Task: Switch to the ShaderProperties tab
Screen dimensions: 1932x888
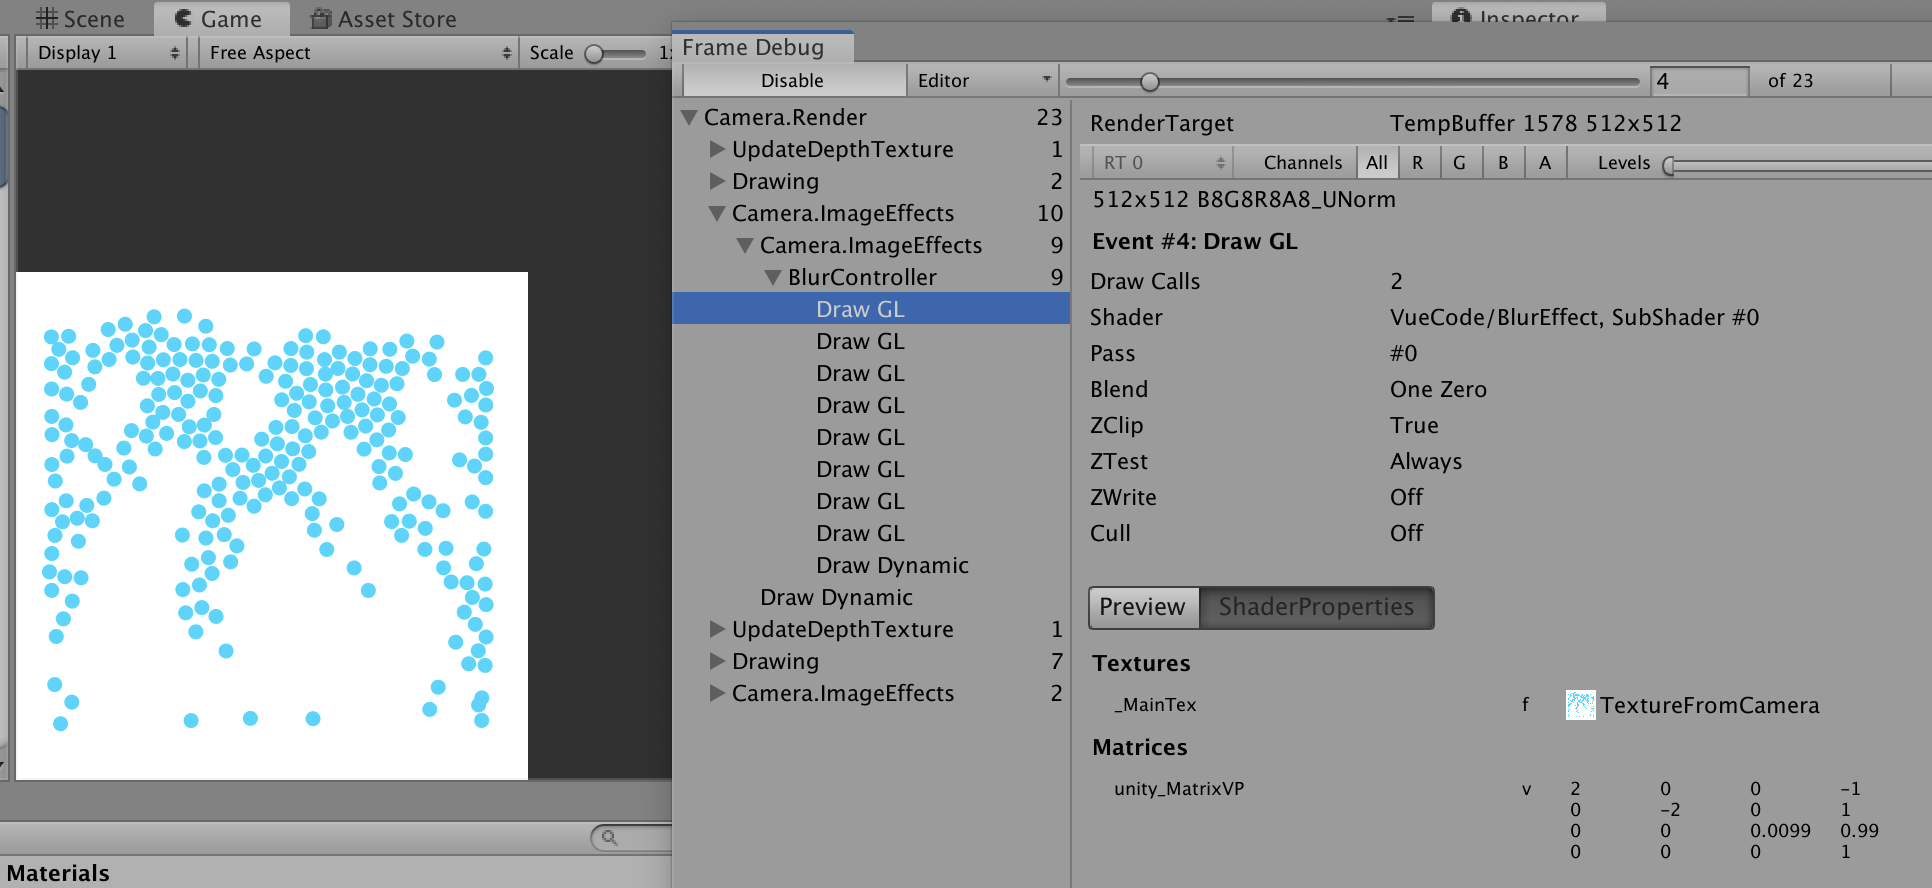Action: click(x=1316, y=607)
